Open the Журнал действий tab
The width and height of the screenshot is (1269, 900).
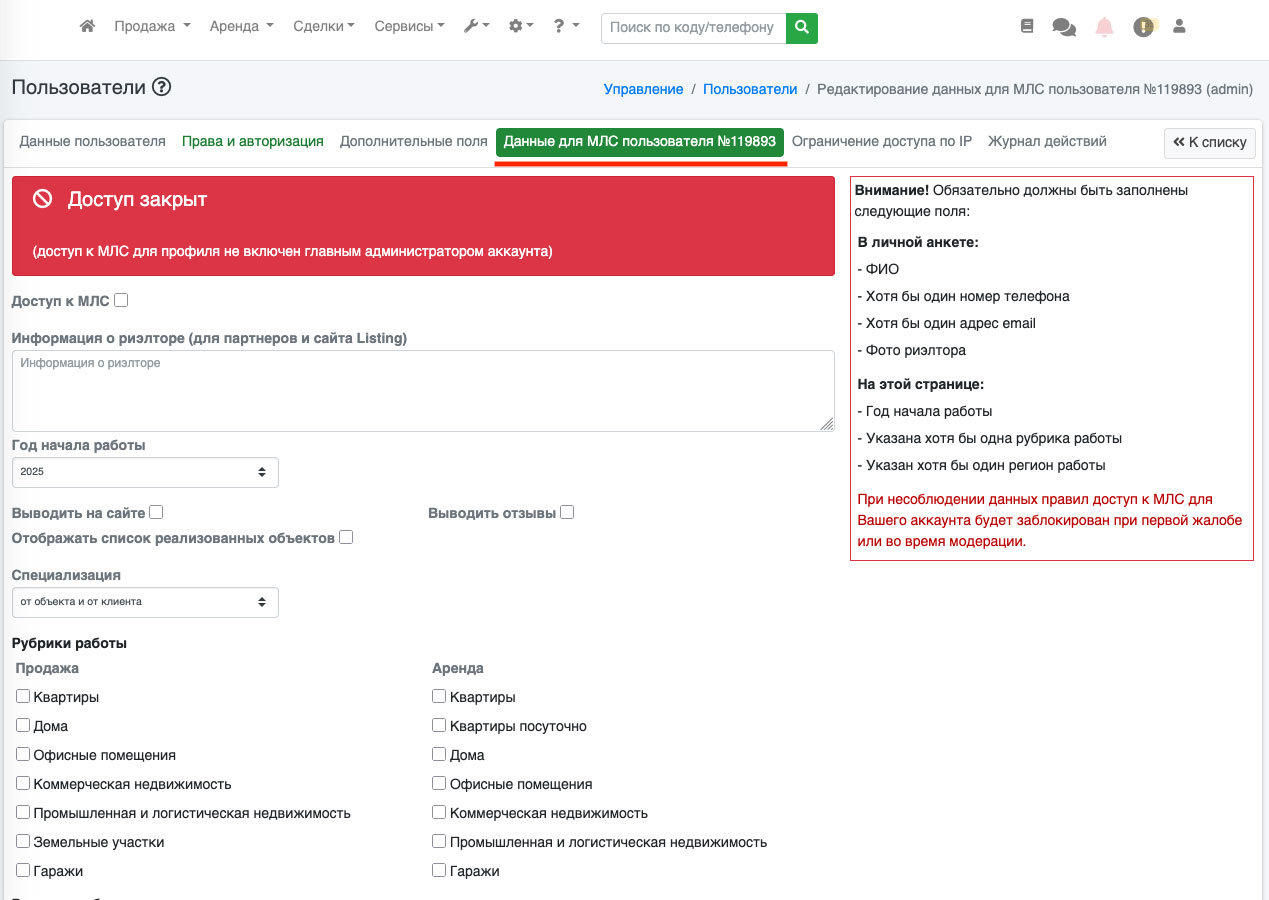[1047, 142]
